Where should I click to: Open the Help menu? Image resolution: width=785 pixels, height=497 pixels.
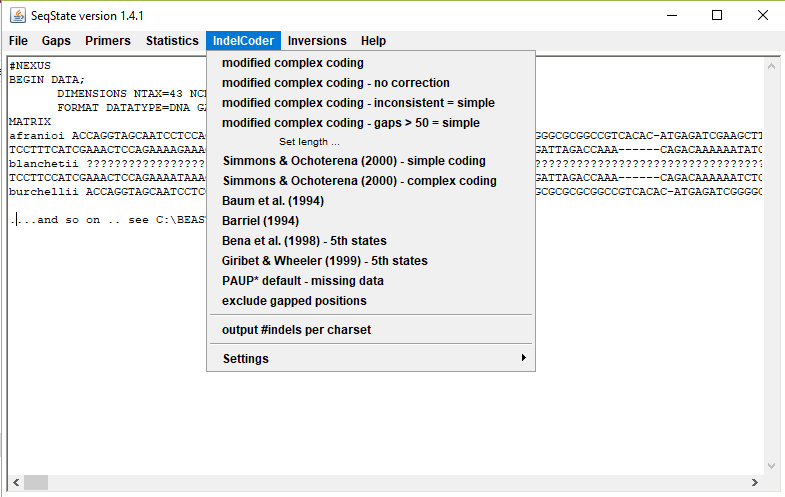[x=373, y=41]
